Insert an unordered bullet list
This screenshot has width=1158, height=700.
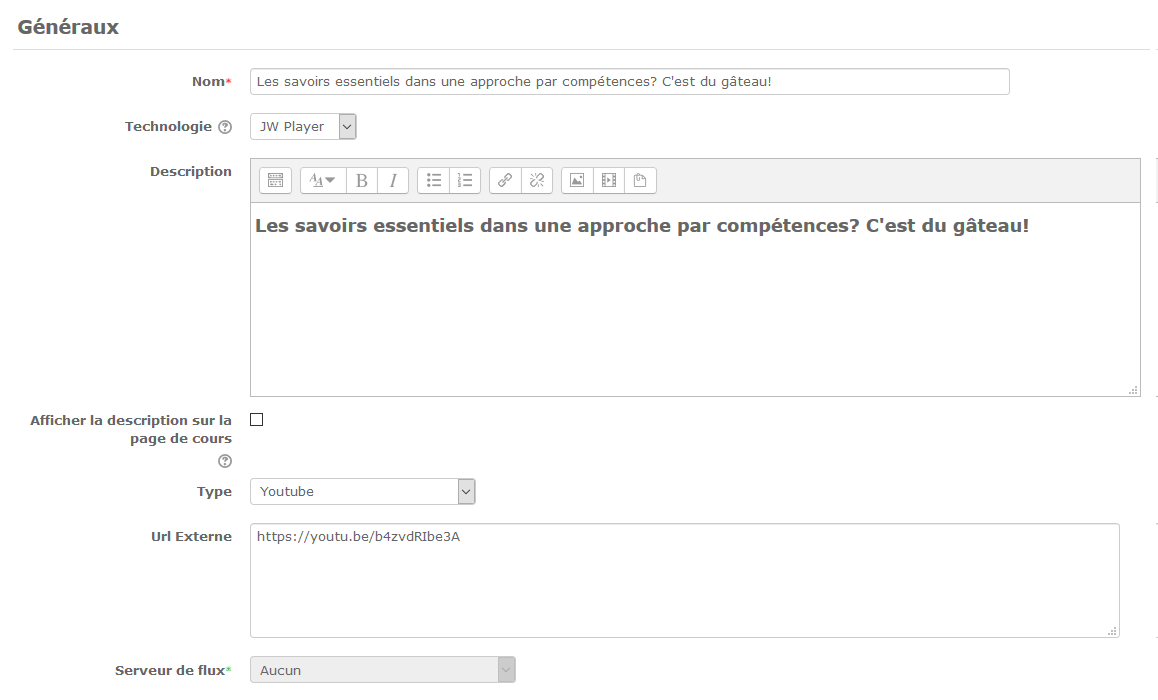tap(434, 180)
